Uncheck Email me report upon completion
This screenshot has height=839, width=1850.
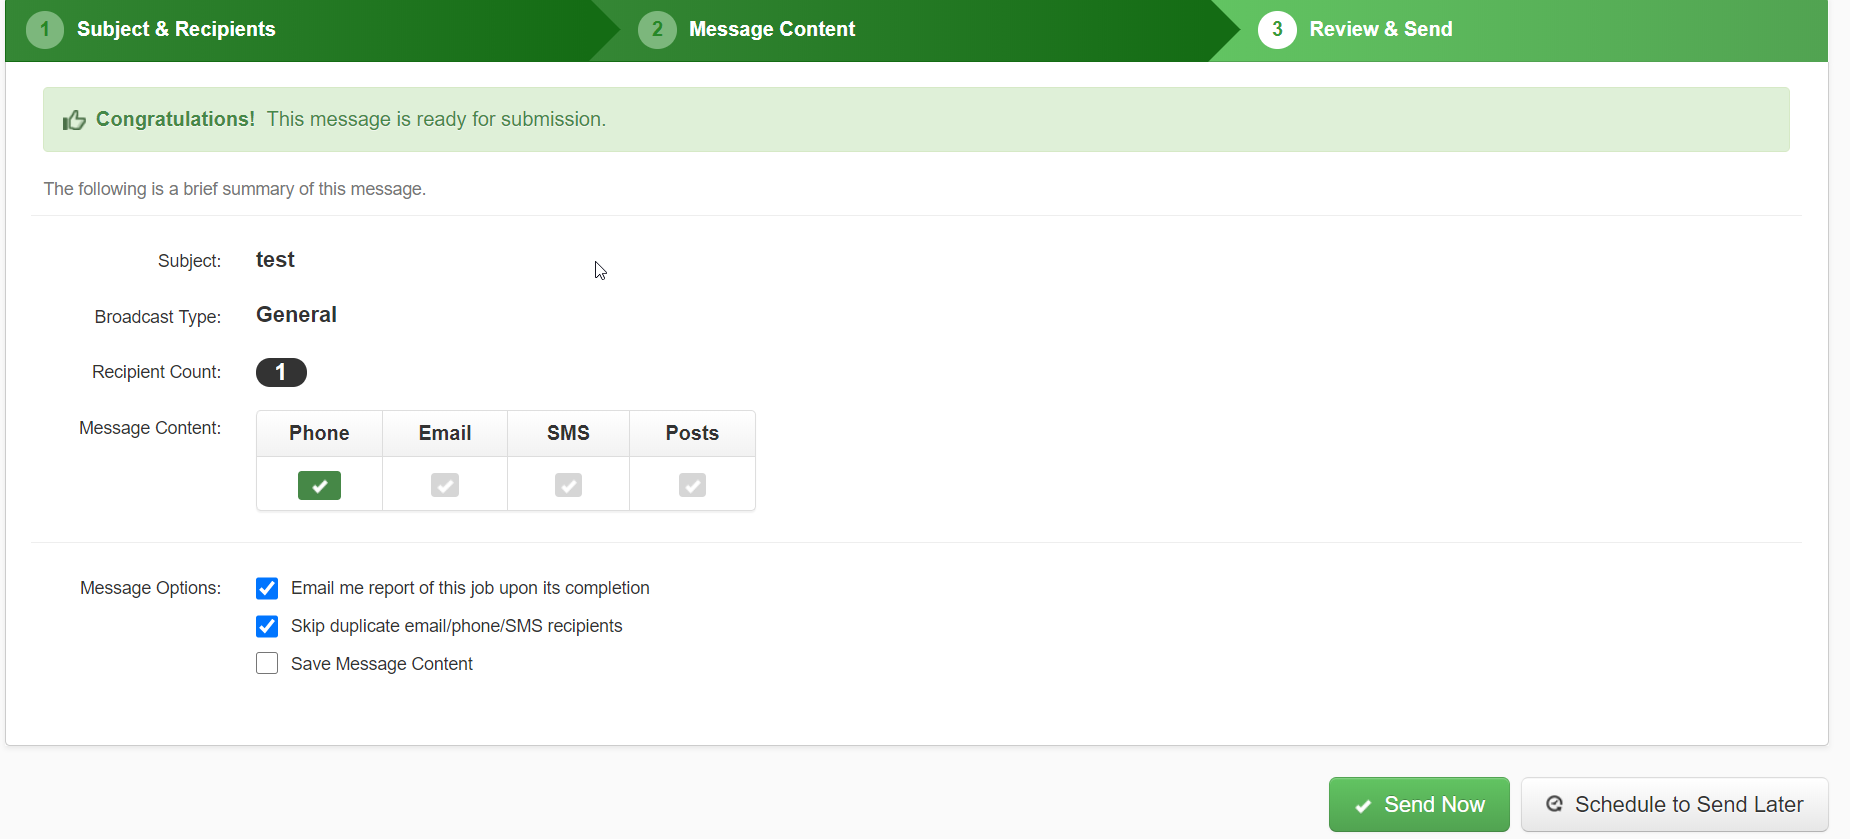pyautogui.click(x=267, y=588)
